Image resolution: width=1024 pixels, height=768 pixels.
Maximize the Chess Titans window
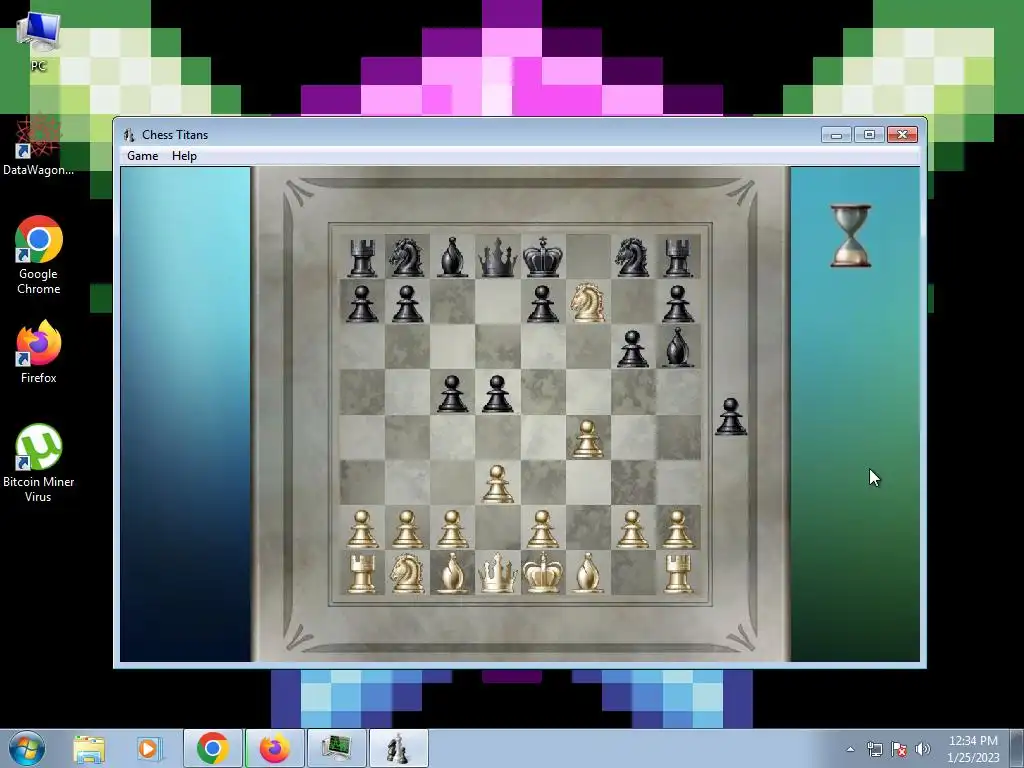coord(869,135)
